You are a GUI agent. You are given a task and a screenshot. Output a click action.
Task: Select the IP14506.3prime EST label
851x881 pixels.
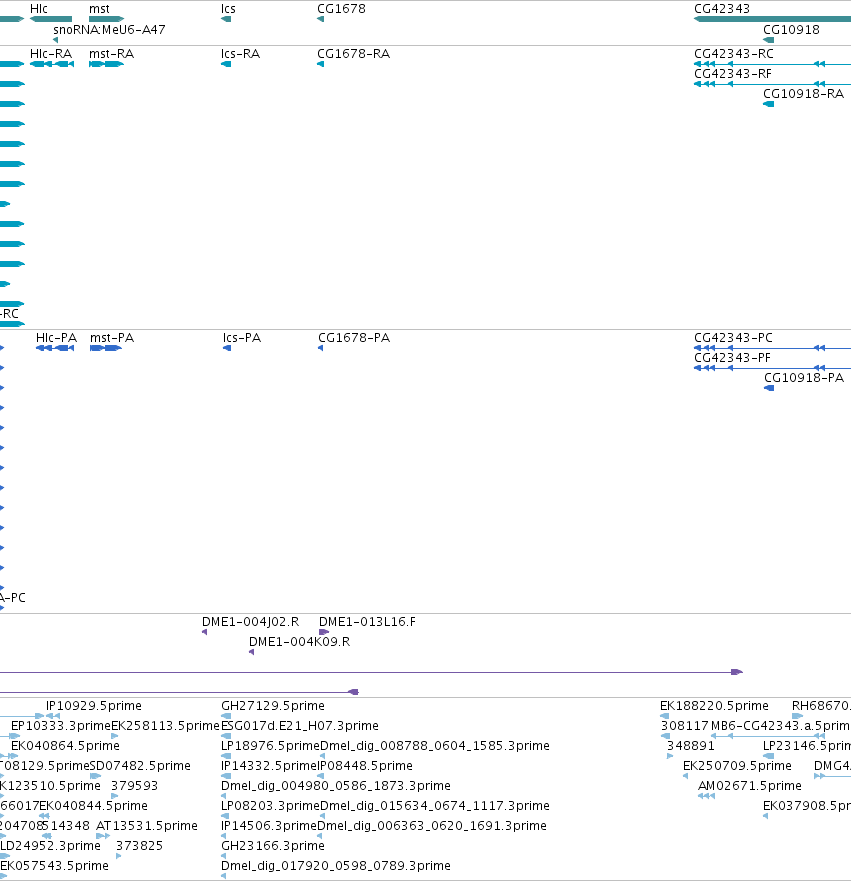(269, 826)
